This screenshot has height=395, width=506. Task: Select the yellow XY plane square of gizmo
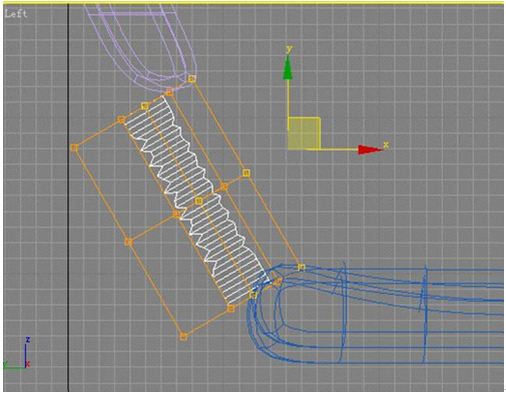[x=304, y=133]
